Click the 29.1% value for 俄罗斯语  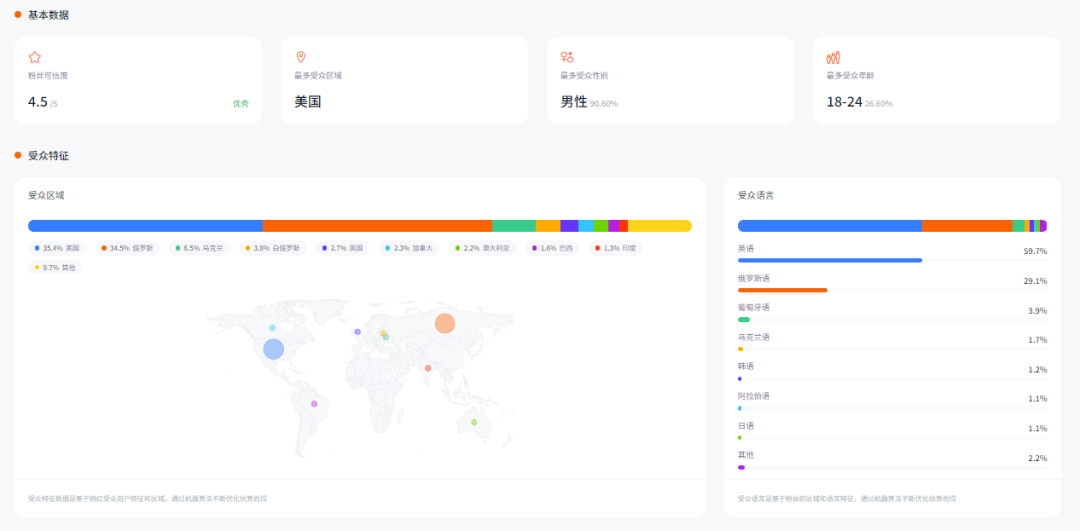(x=1035, y=281)
